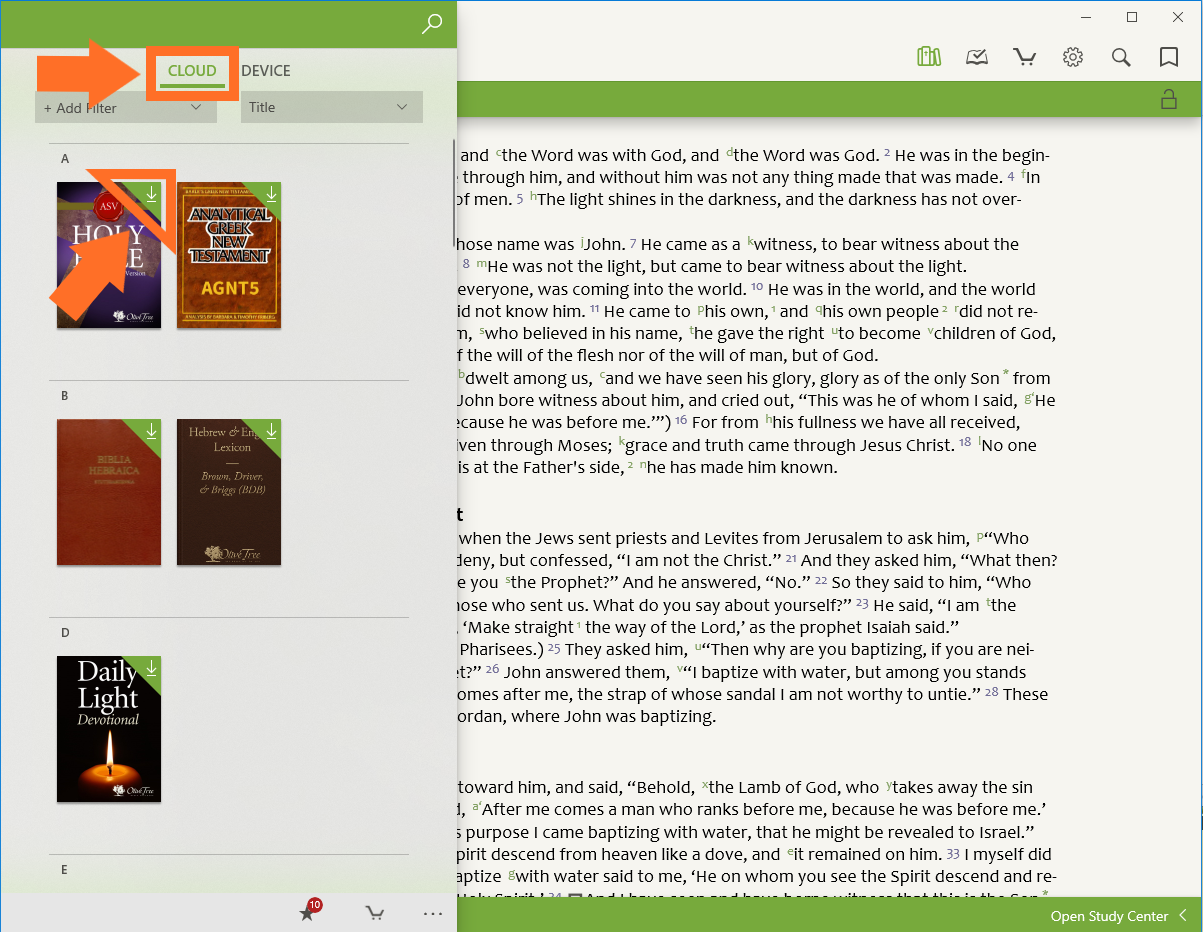The width and height of the screenshot is (1203, 932).
Task: Click the bookmark ribbon icon
Action: (1168, 57)
